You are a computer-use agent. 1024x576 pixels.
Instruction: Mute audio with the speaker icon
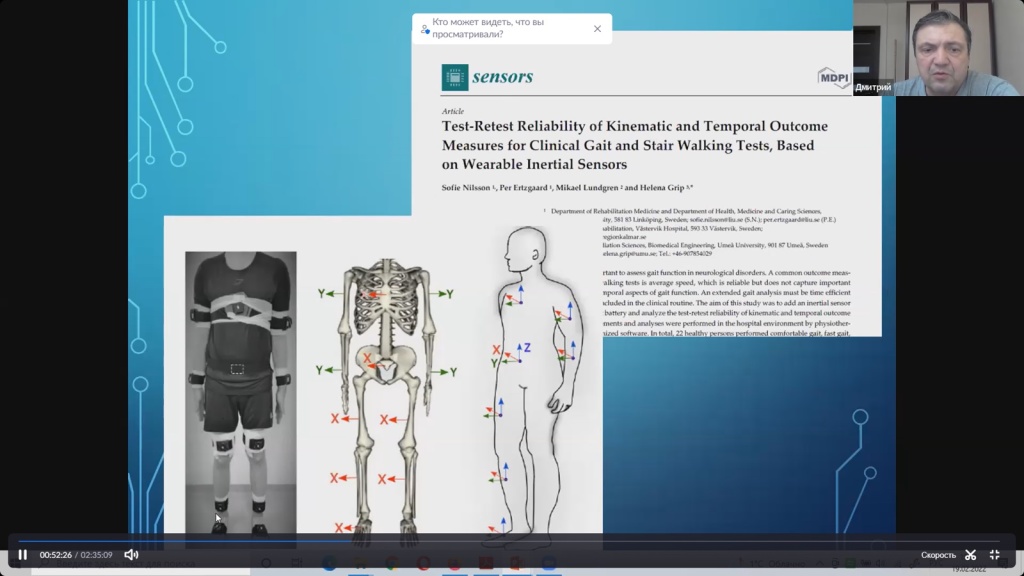(131, 554)
